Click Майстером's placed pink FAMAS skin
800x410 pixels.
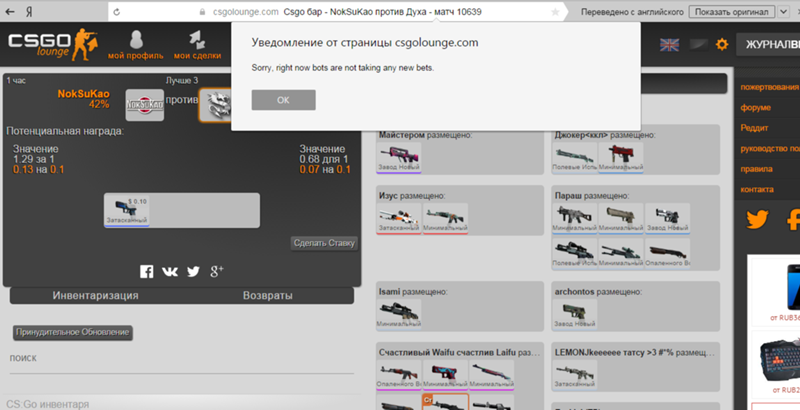click(x=399, y=157)
